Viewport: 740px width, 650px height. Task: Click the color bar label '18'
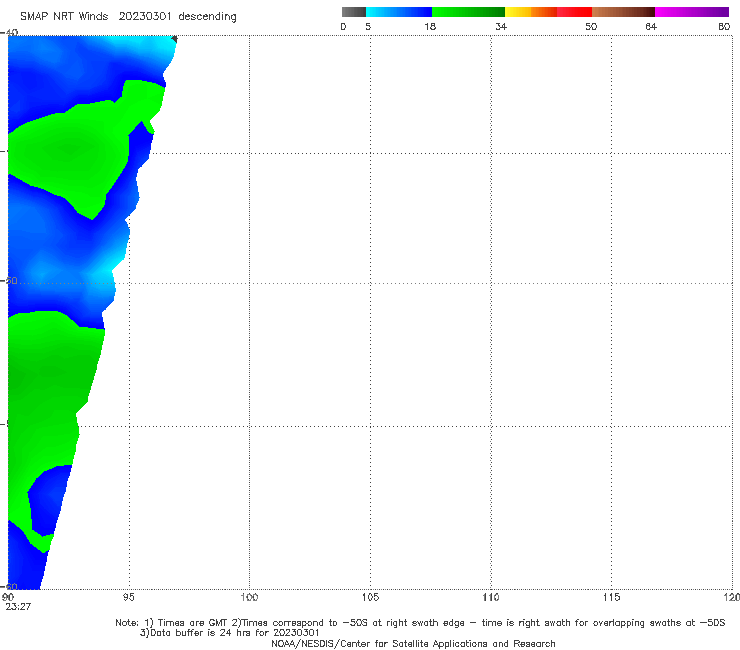430,27
